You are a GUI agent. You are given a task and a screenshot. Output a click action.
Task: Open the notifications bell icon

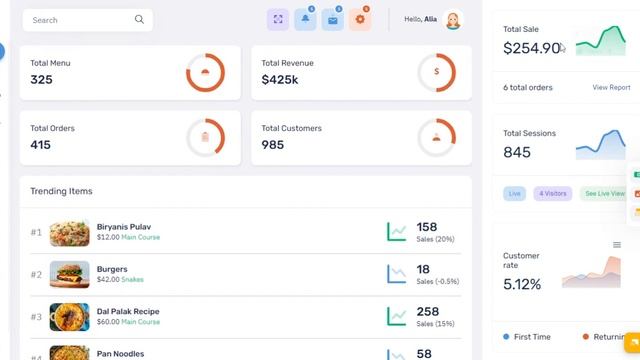click(x=305, y=19)
